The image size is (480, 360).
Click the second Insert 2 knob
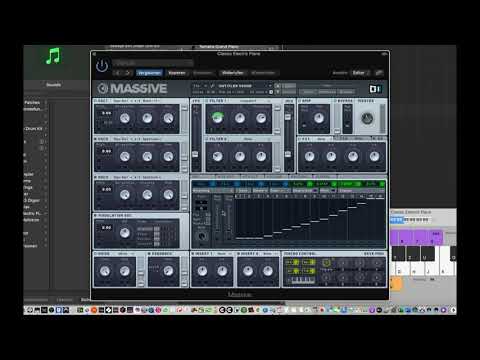(x=268, y=271)
